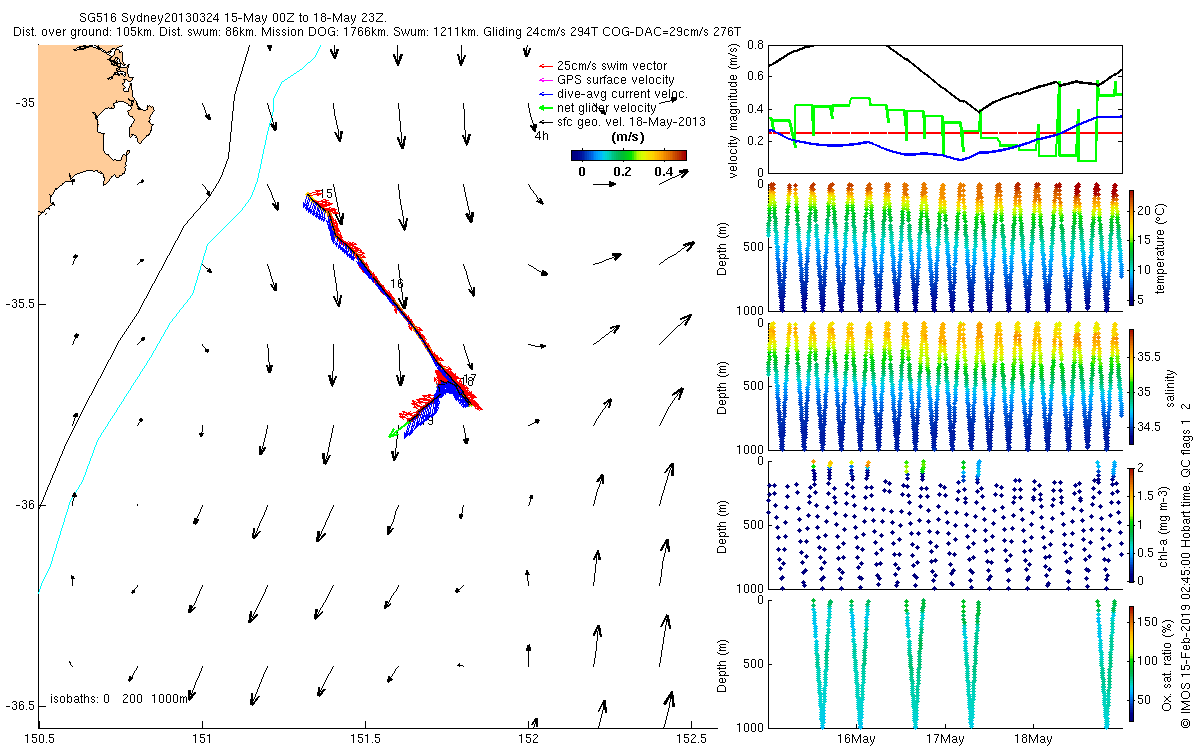Viewport: 1200px width, 750px height.
Task: Click the Ox. sat. ratio (%) colorbar
Action: coord(1132,663)
